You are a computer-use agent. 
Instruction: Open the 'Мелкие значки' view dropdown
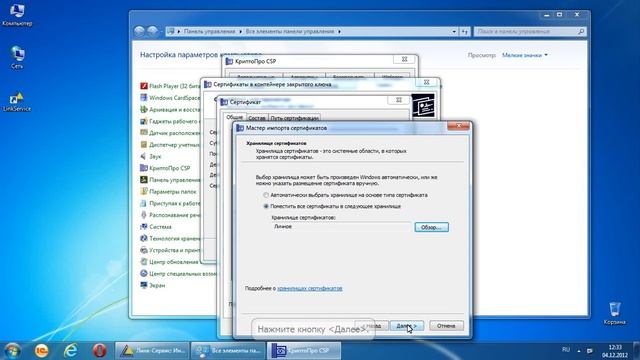pyautogui.click(x=524, y=55)
